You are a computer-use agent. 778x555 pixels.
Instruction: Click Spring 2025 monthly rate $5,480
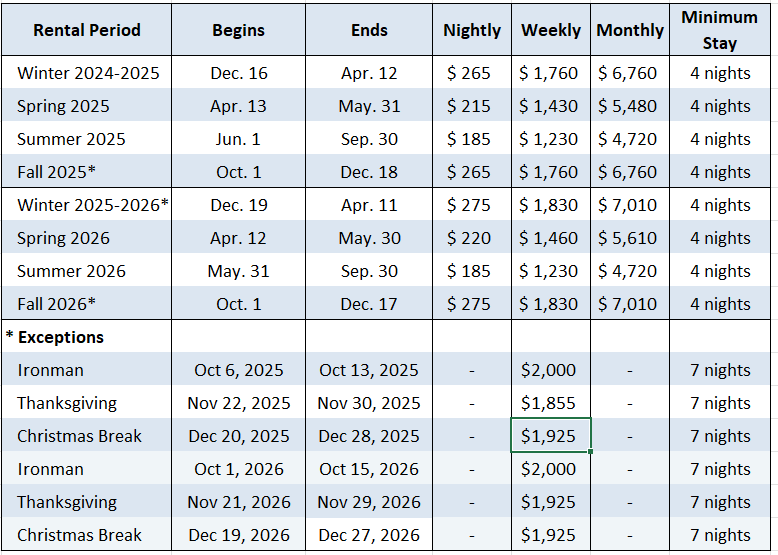pyautogui.click(x=629, y=106)
